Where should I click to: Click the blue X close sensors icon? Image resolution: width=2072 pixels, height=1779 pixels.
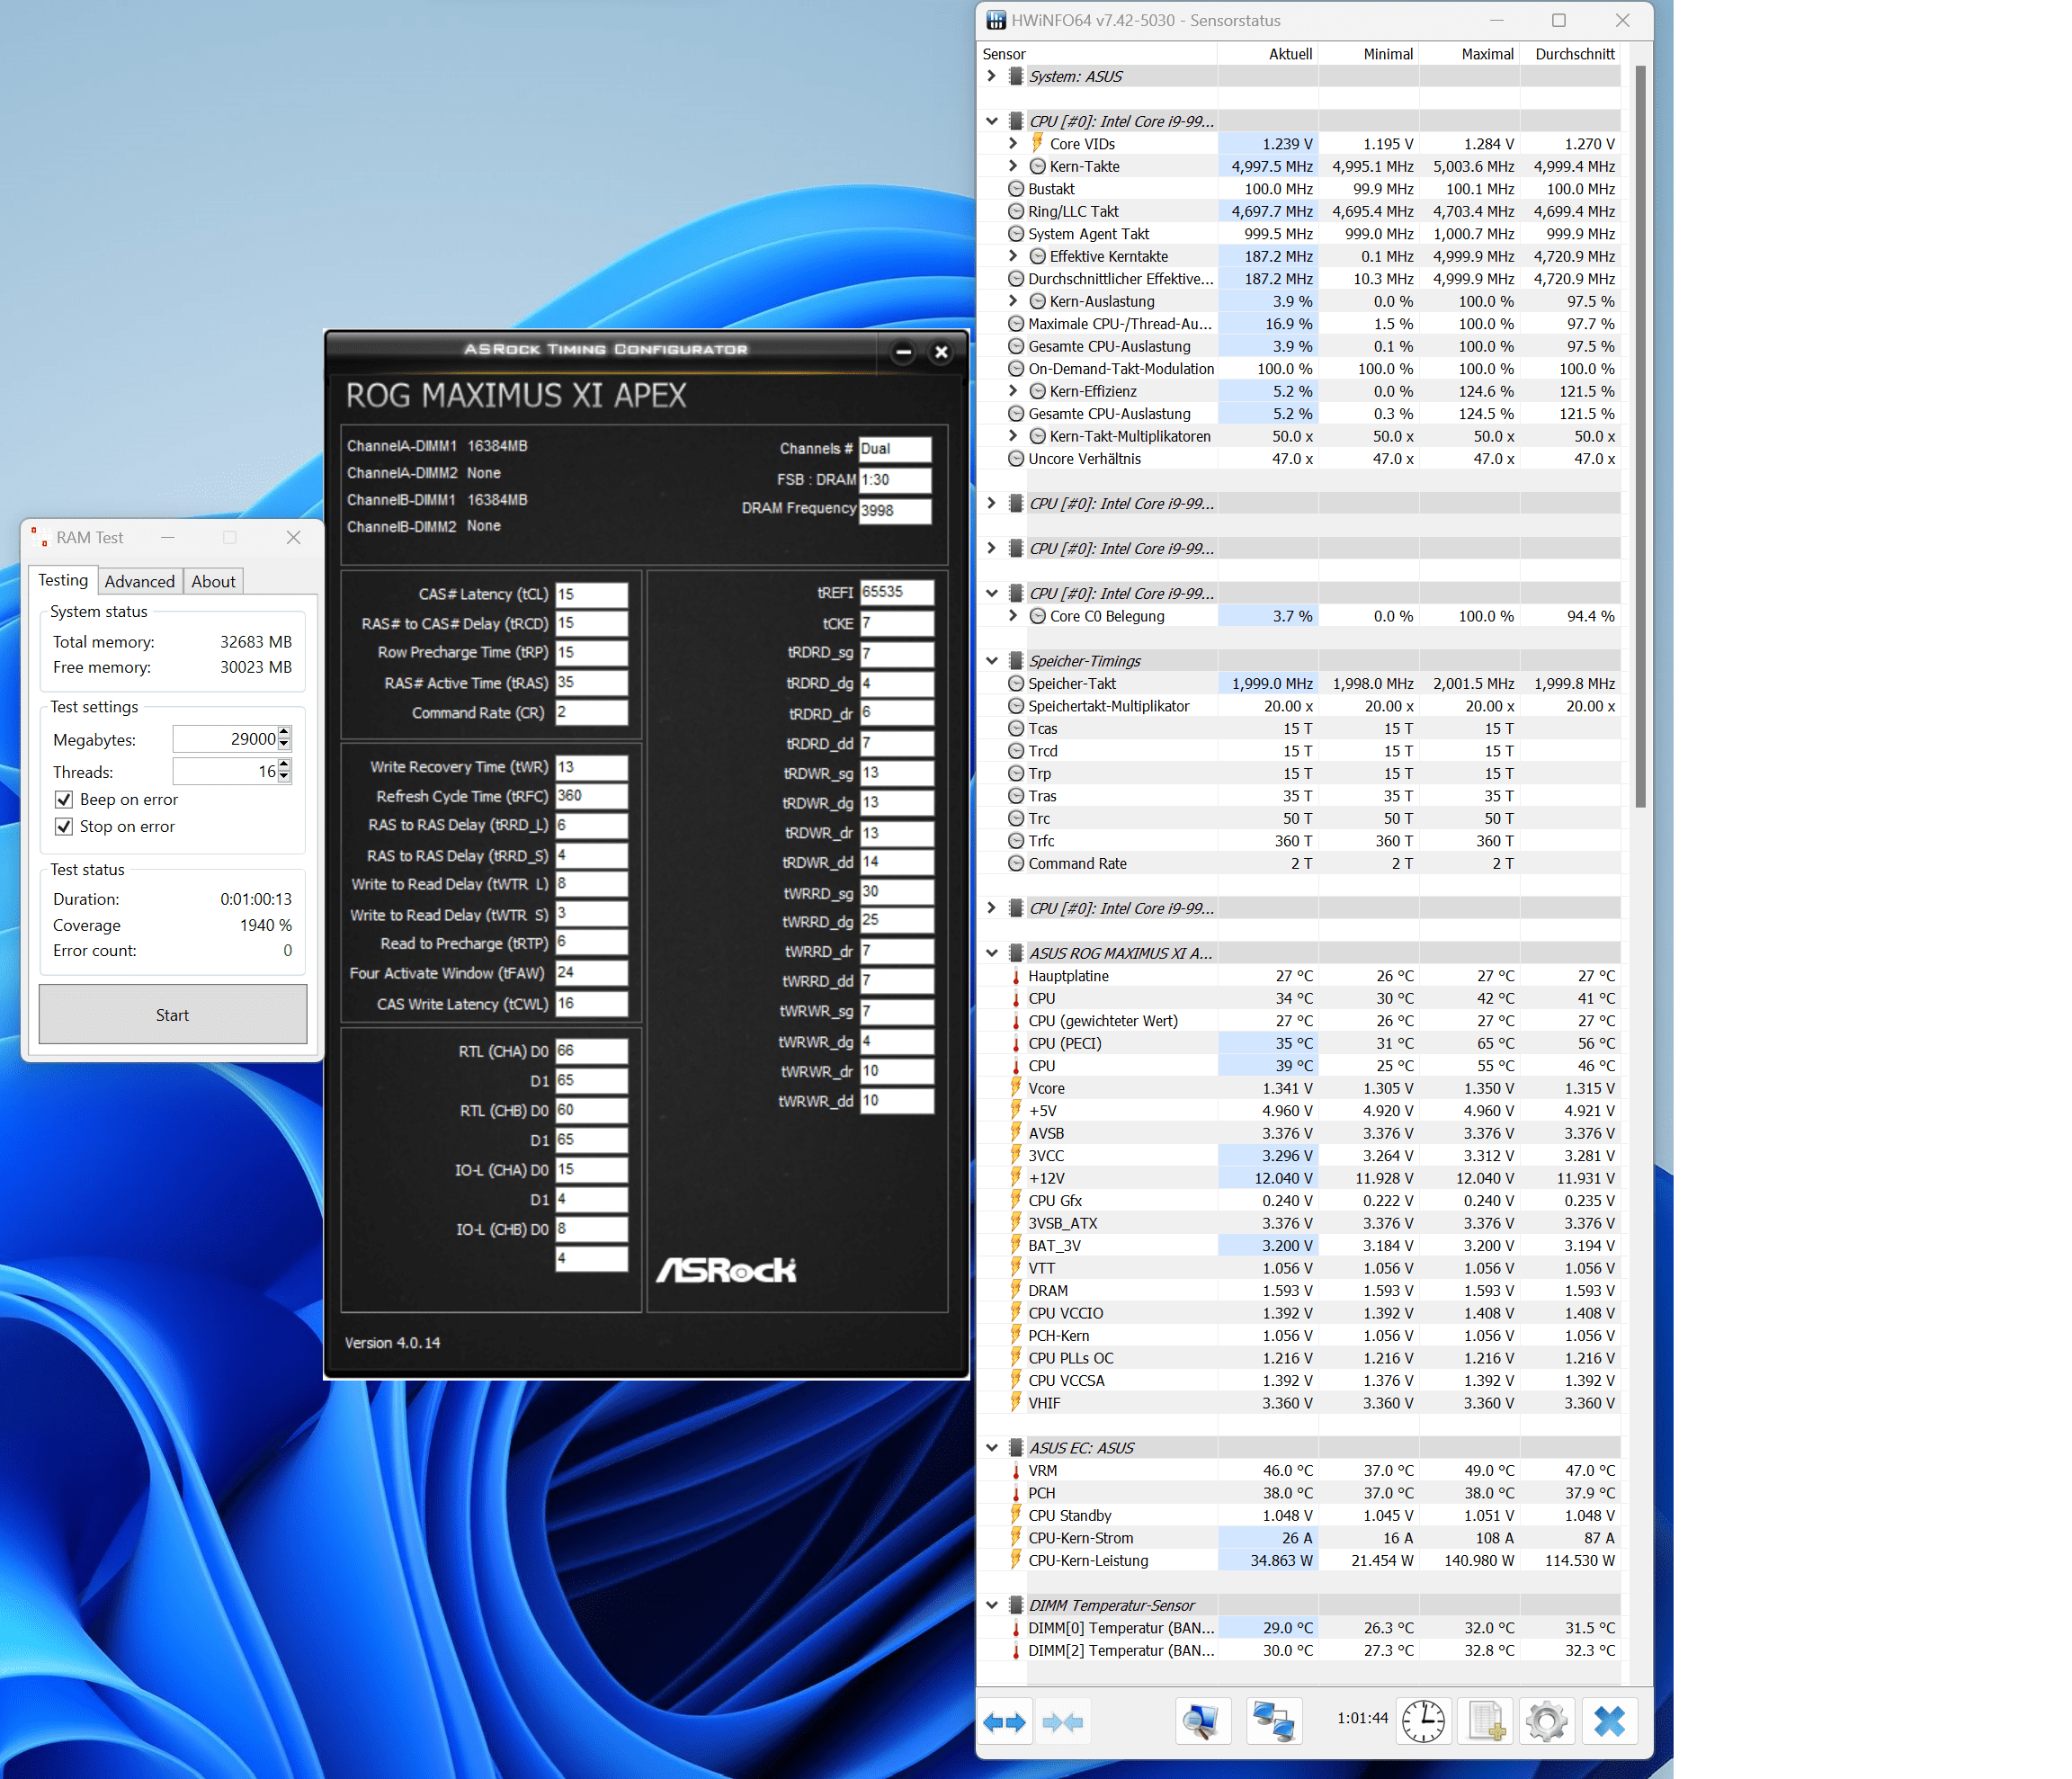point(1609,1722)
